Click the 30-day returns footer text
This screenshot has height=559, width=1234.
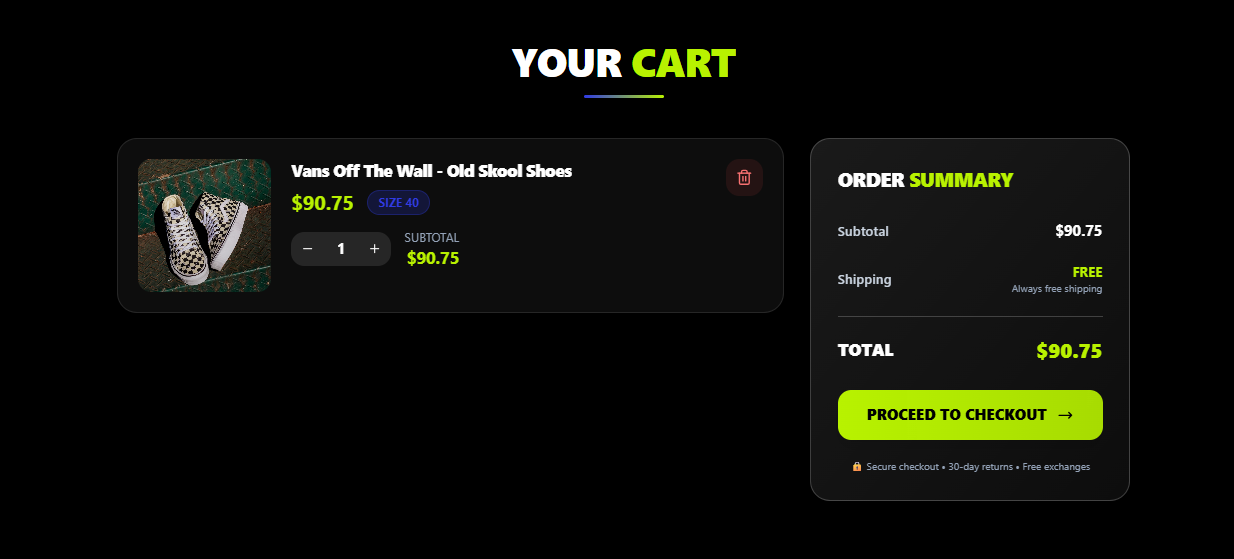point(980,467)
